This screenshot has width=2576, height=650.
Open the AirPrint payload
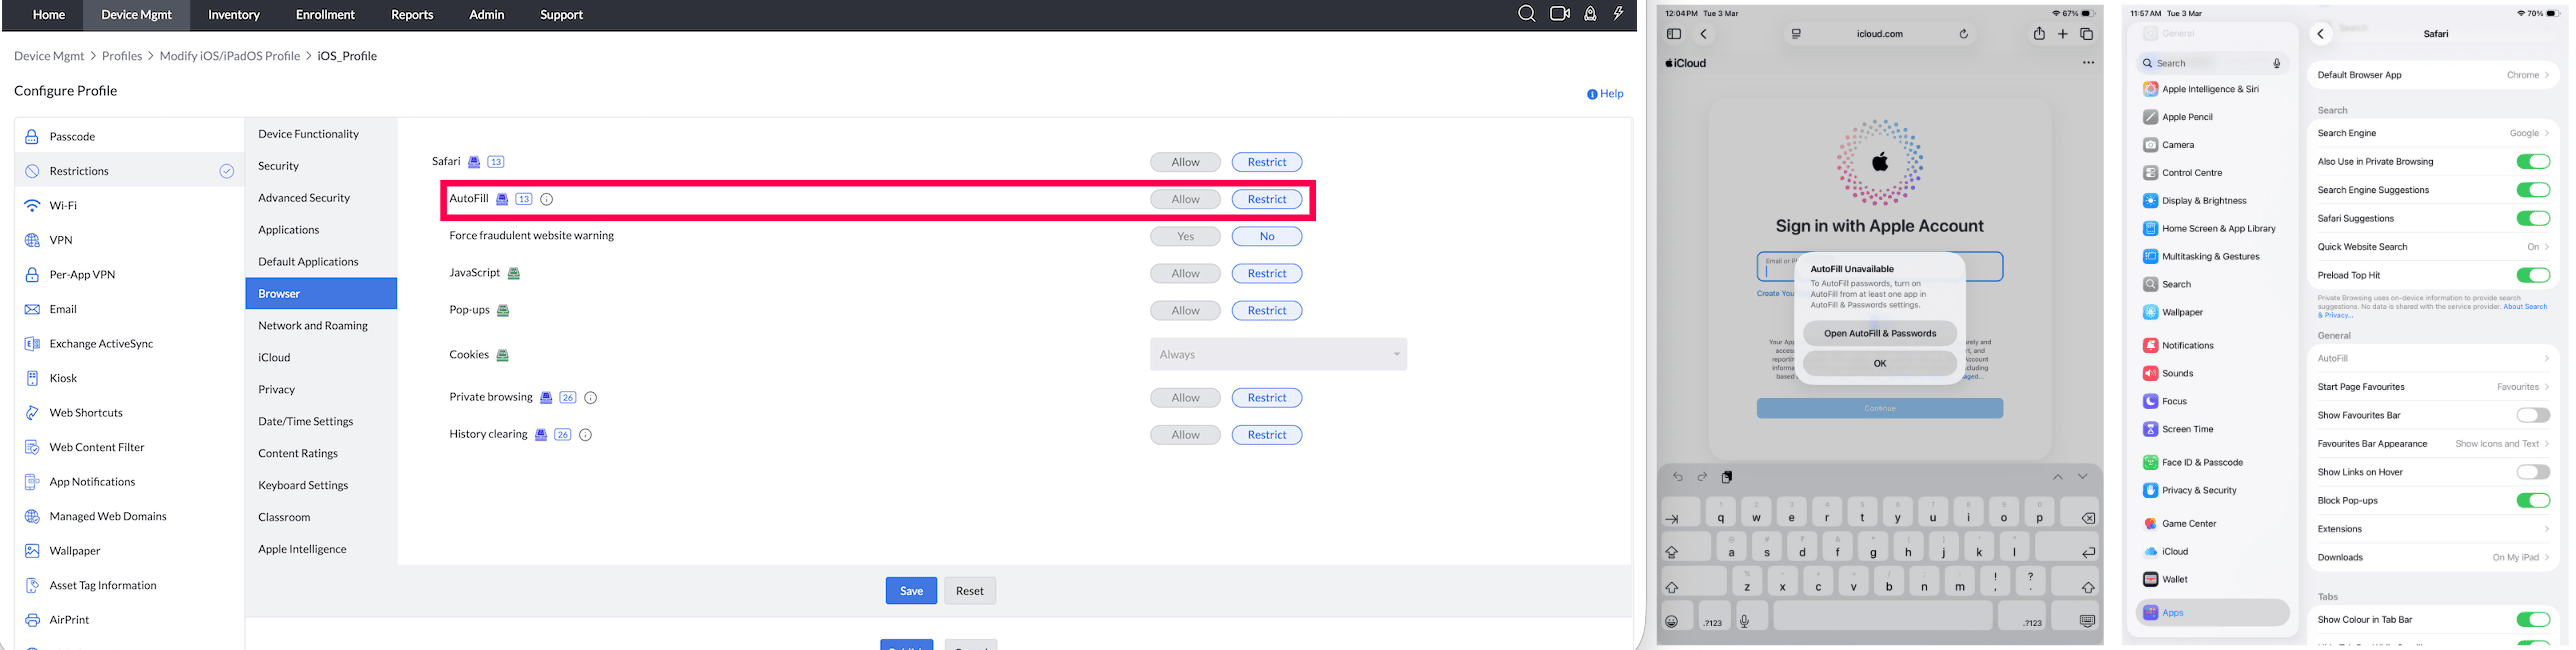point(129,620)
